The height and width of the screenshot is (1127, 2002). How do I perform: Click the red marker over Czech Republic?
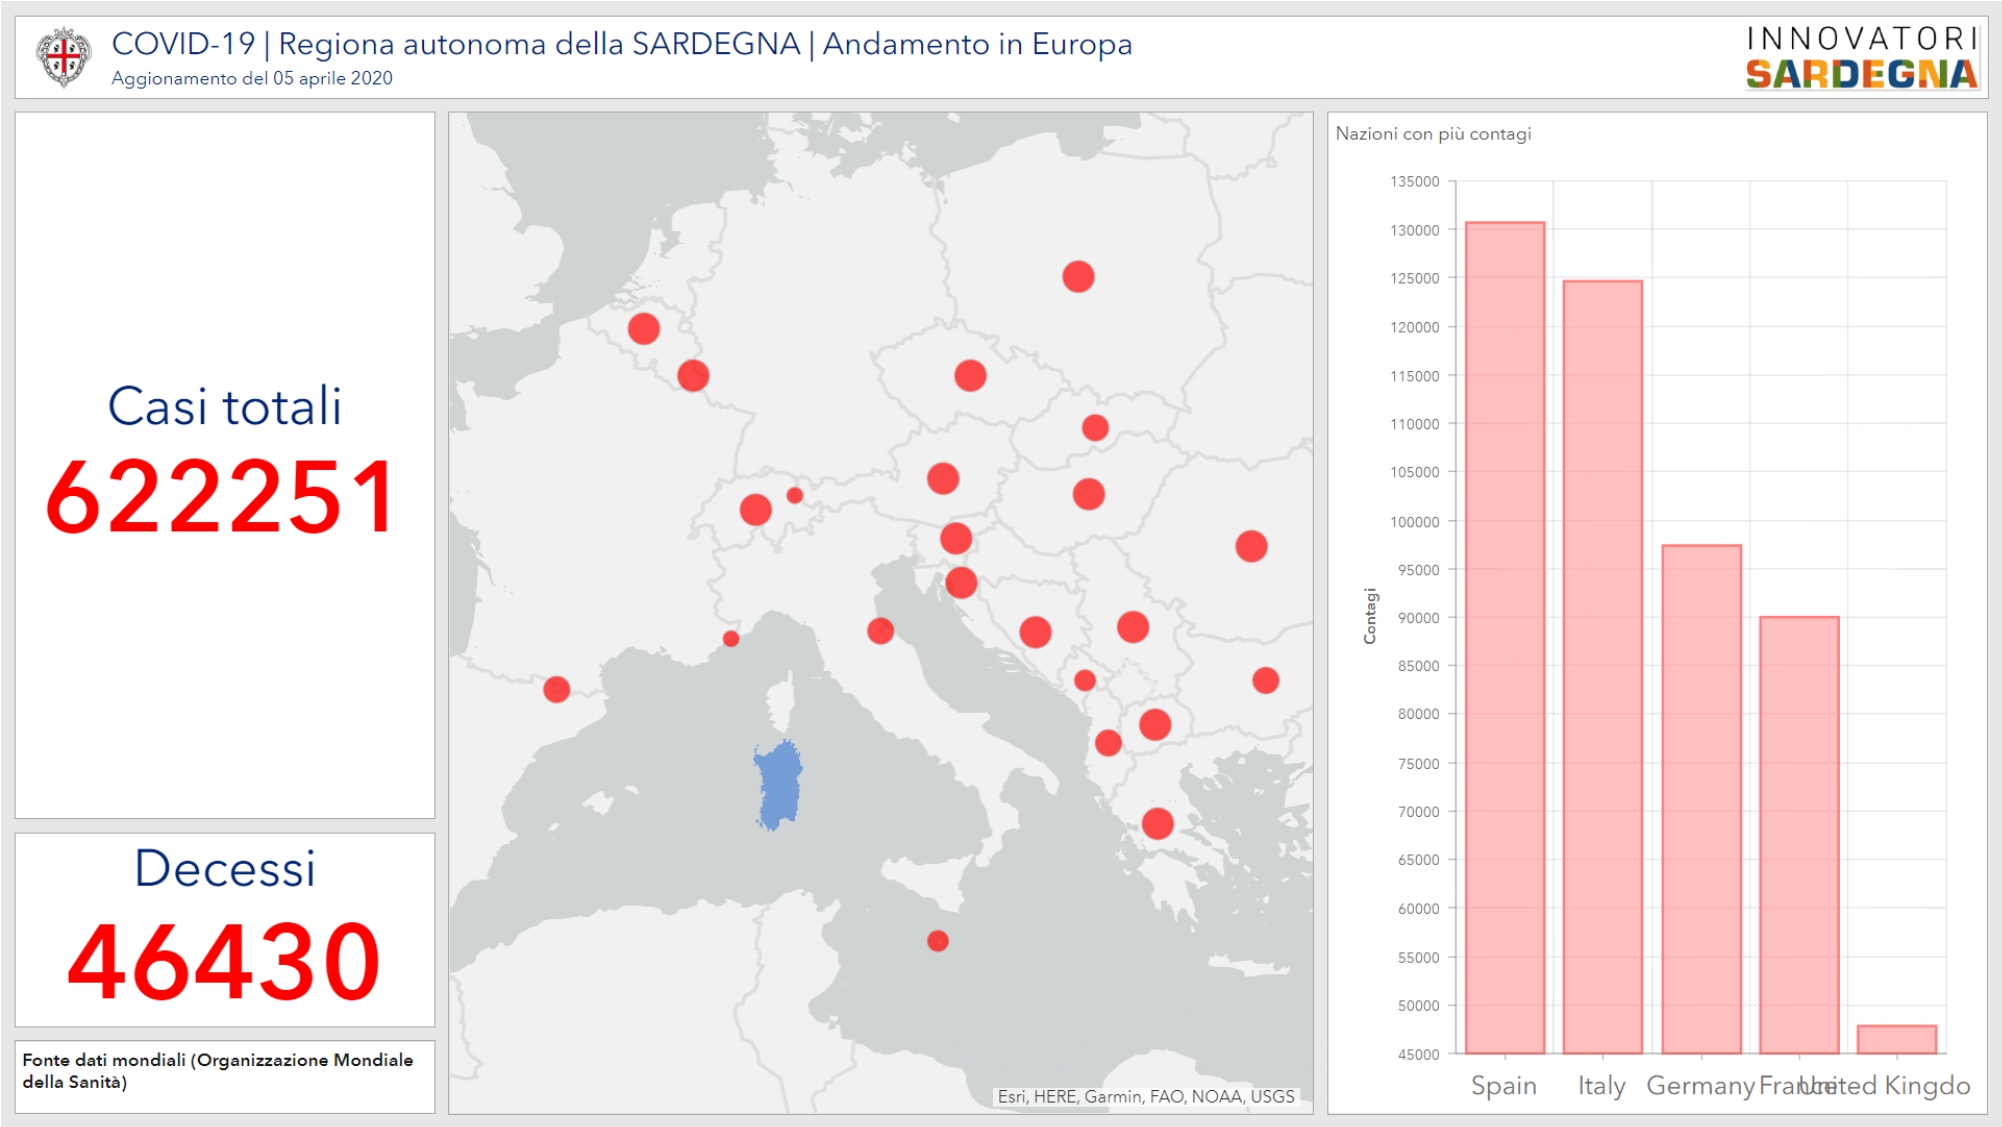pyautogui.click(x=970, y=376)
